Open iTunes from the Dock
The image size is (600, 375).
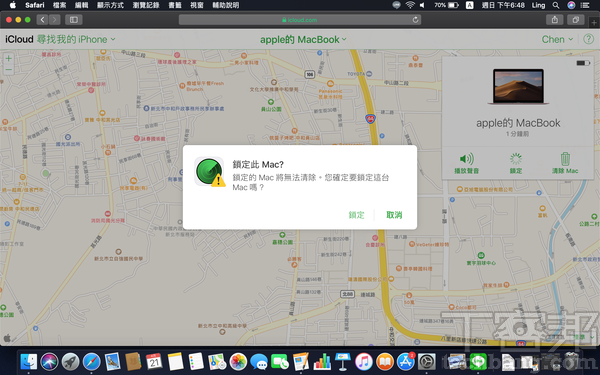point(364,361)
